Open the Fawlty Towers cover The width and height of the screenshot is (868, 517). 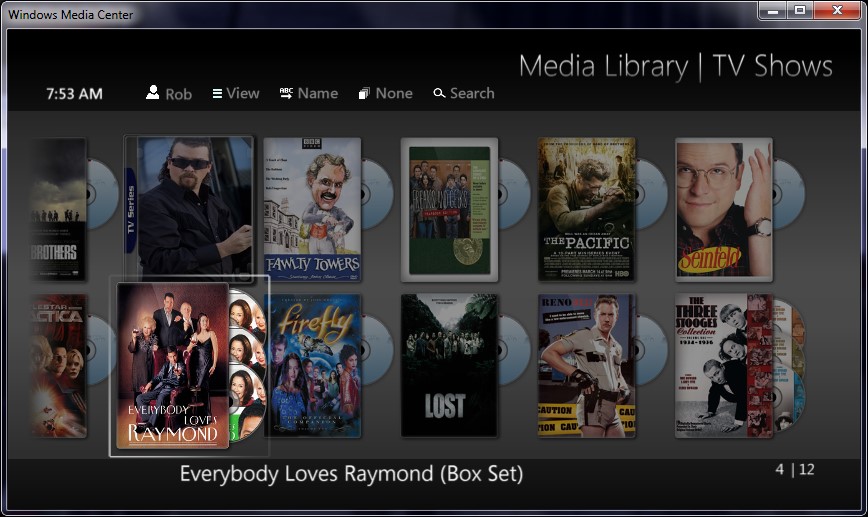[312, 210]
